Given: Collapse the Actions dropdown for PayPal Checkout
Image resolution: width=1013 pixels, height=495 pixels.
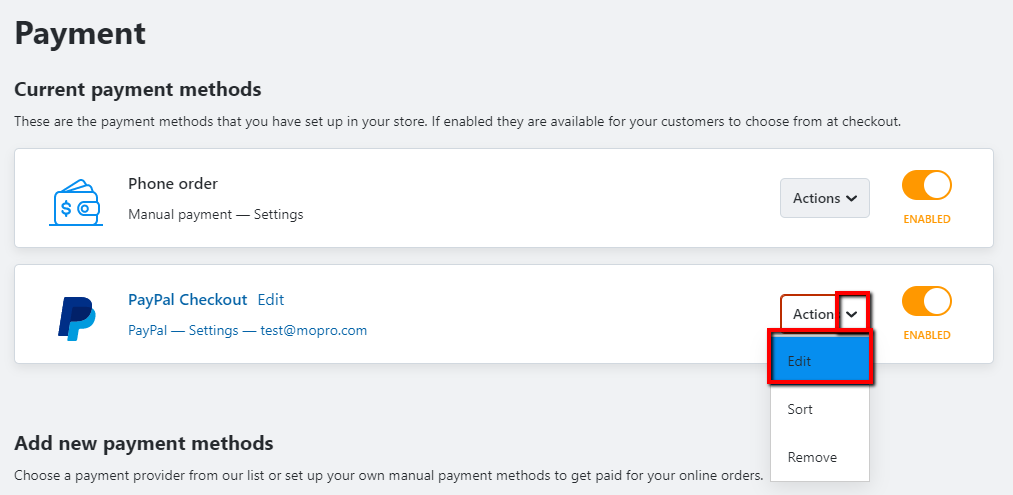Looking at the screenshot, I should [825, 314].
